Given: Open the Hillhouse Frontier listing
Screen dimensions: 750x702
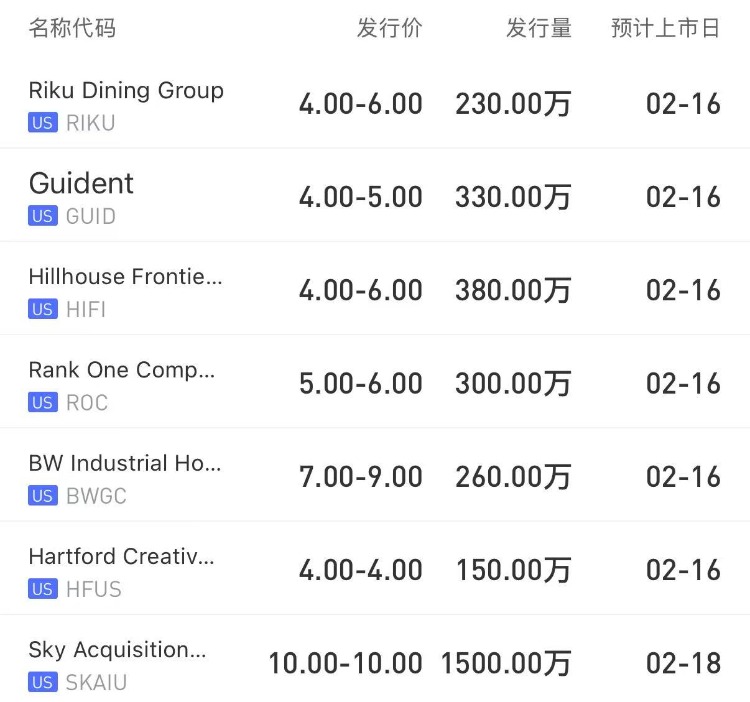Looking at the screenshot, I should tap(125, 277).
